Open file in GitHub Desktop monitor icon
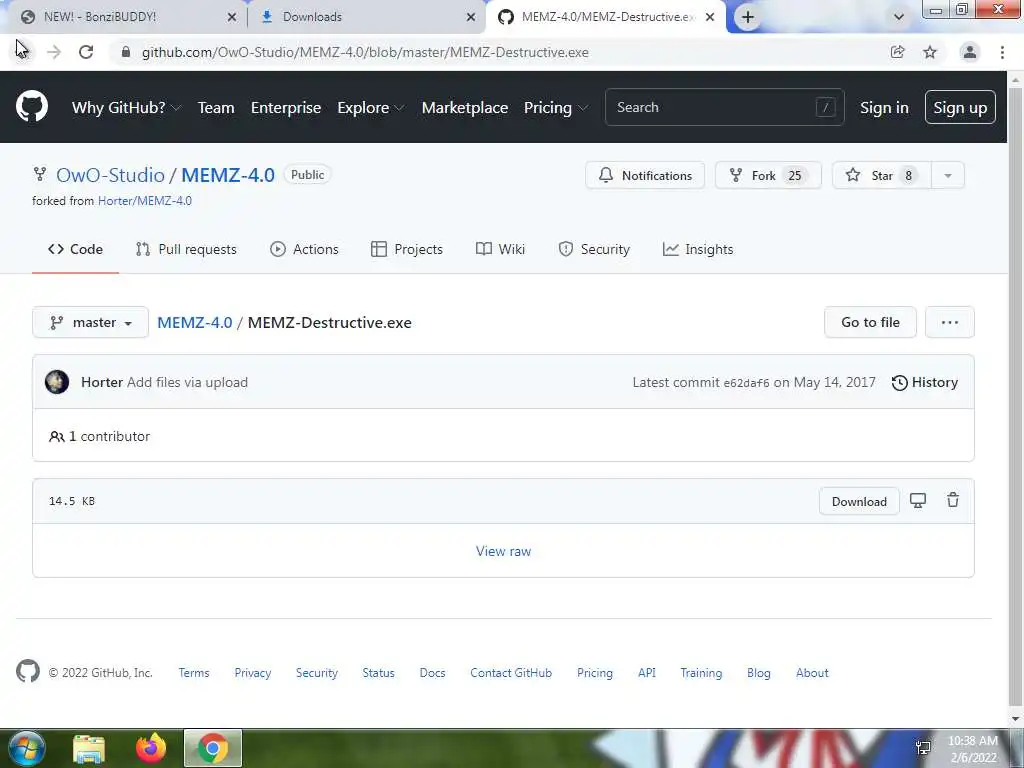 [918, 501]
